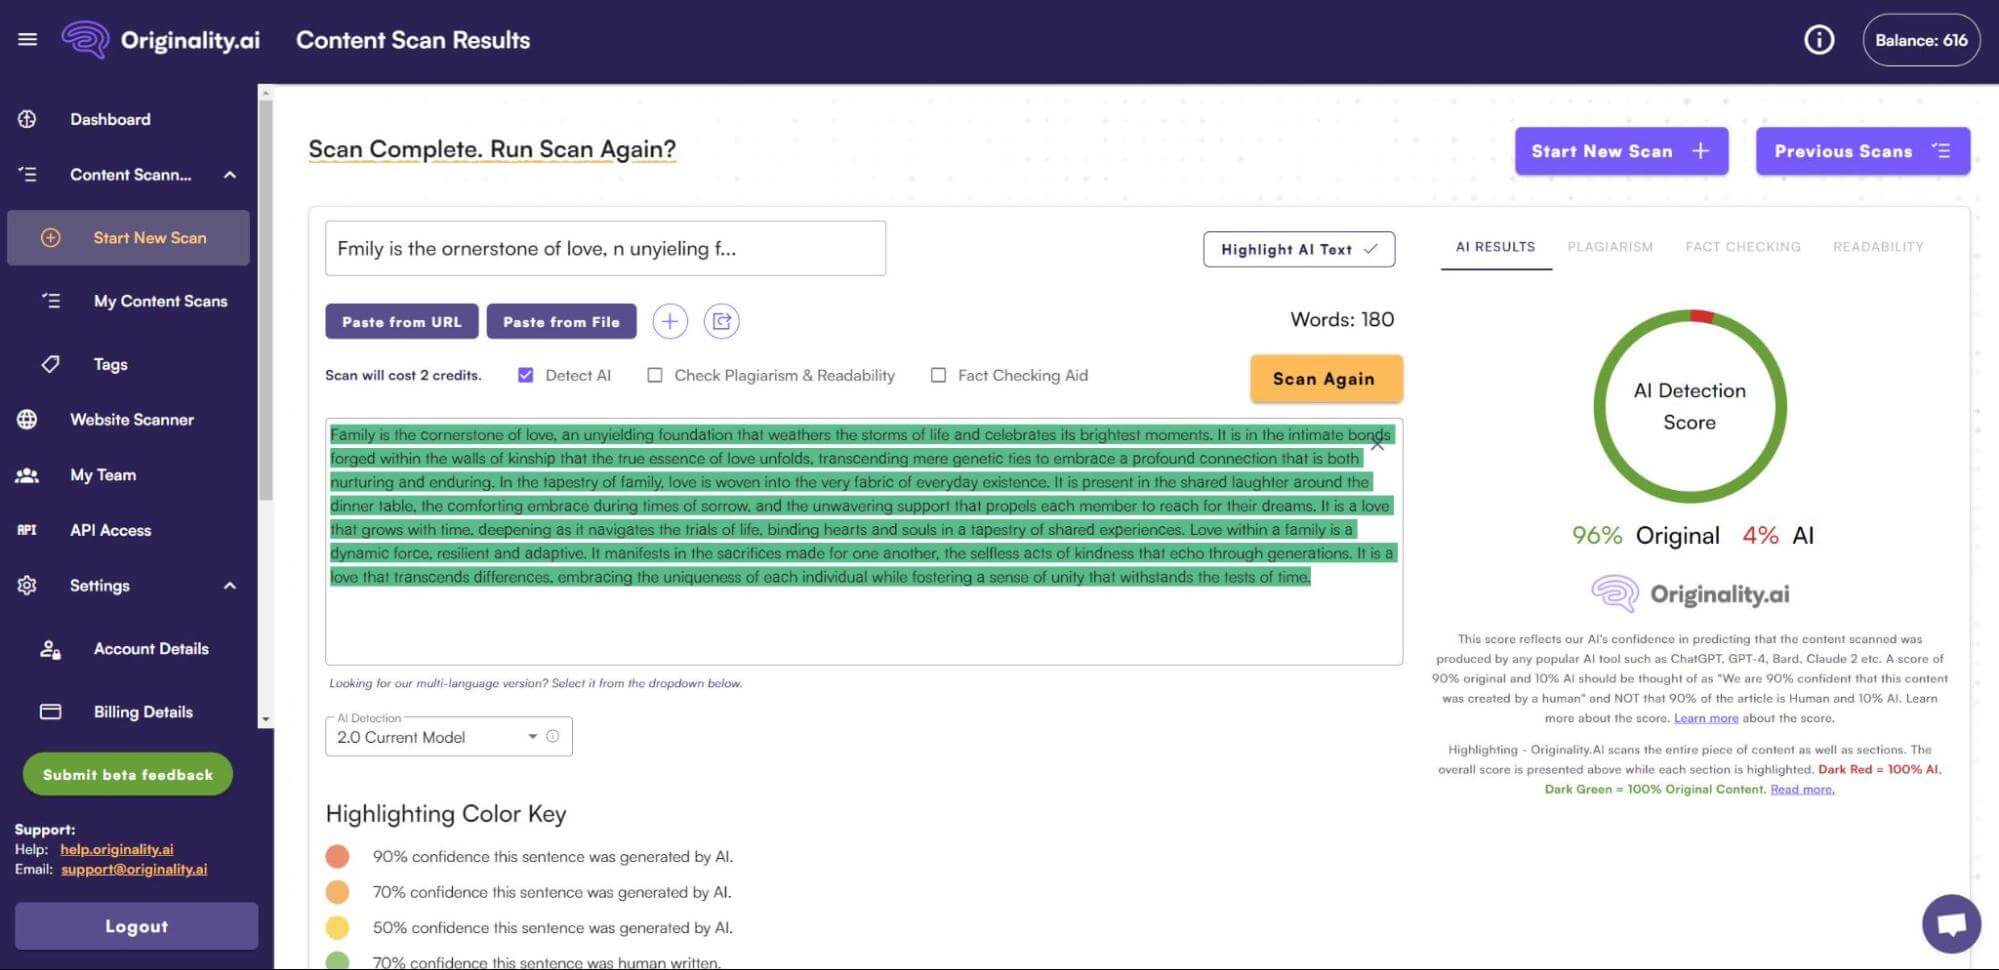Click the Submit beta feedback button
Screen dimensions: 1999x970
128,774
